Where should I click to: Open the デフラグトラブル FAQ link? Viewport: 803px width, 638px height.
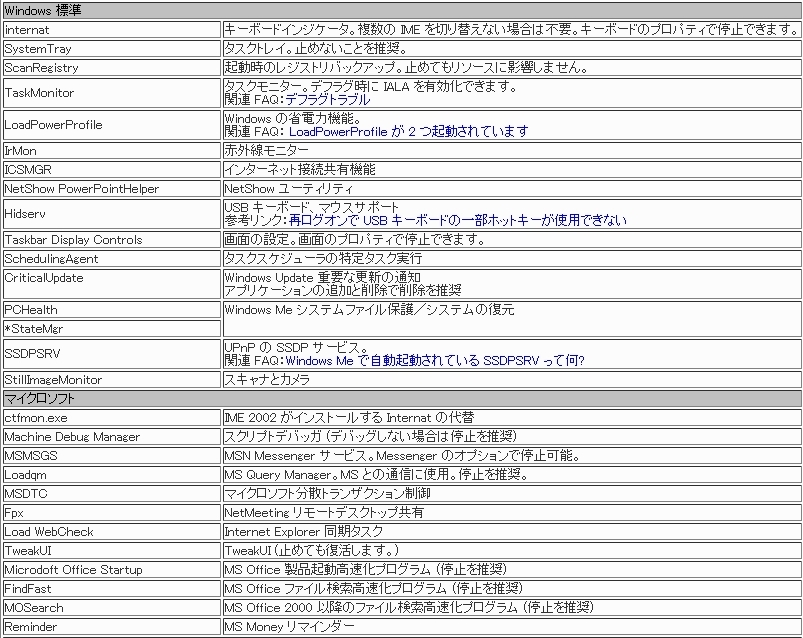(x=327, y=99)
